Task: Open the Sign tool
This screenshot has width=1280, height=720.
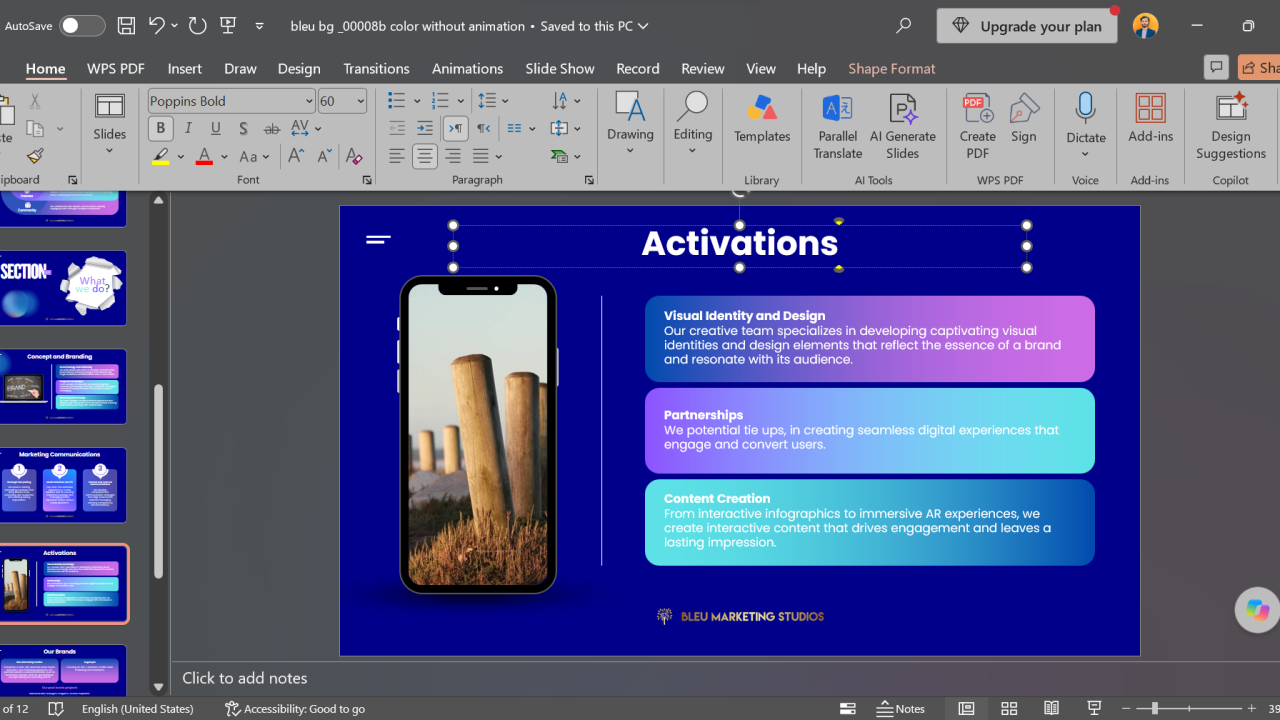Action: [x=1024, y=119]
